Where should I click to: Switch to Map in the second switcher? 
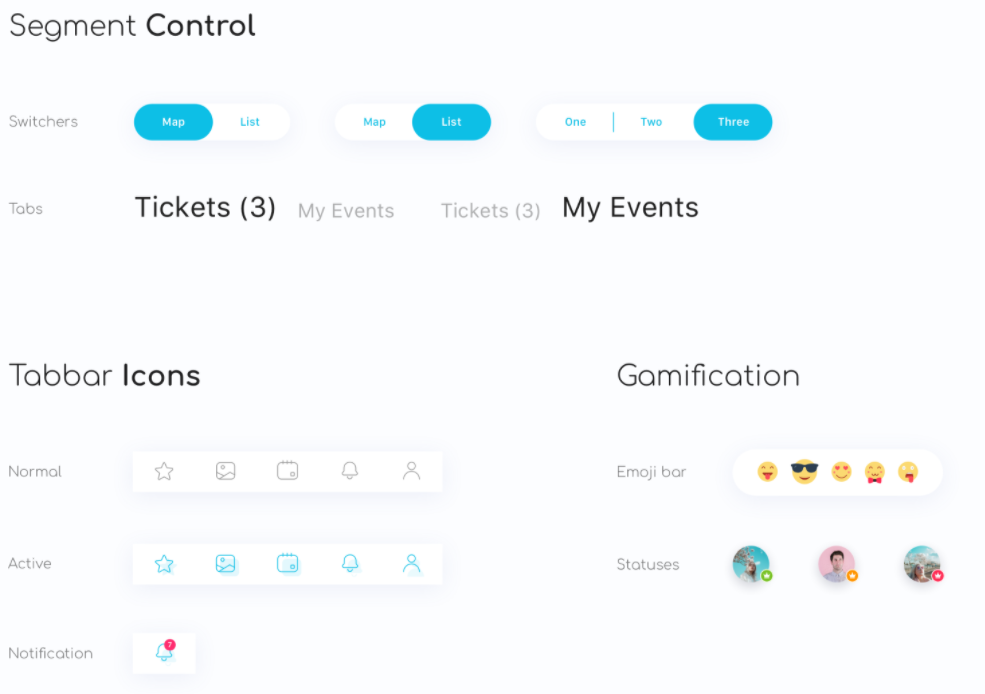374,122
